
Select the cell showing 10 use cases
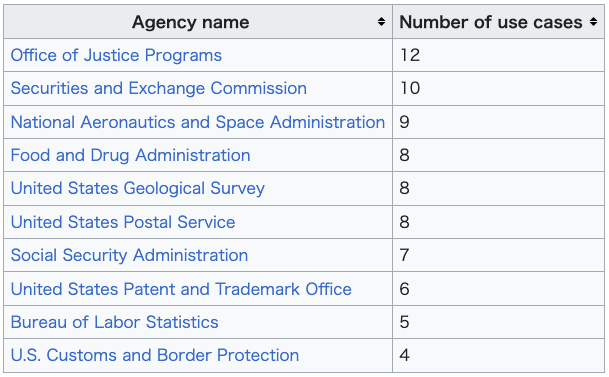(x=498, y=88)
